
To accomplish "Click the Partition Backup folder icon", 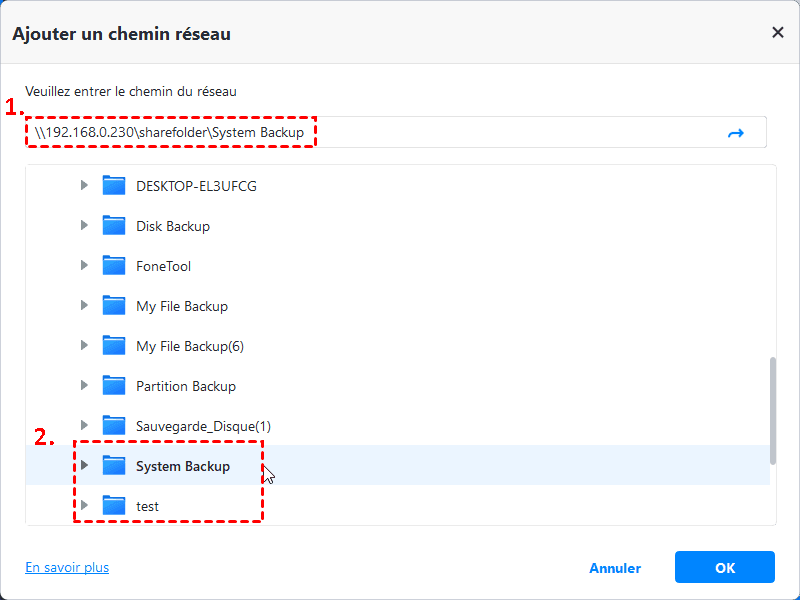I will click(114, 386).
